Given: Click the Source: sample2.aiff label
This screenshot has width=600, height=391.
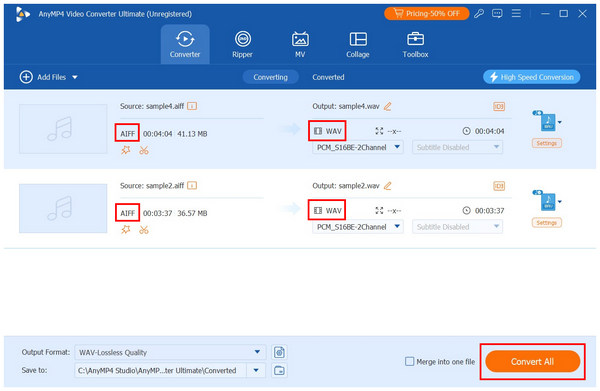Looking at the screenshot, I should point(152,186).
